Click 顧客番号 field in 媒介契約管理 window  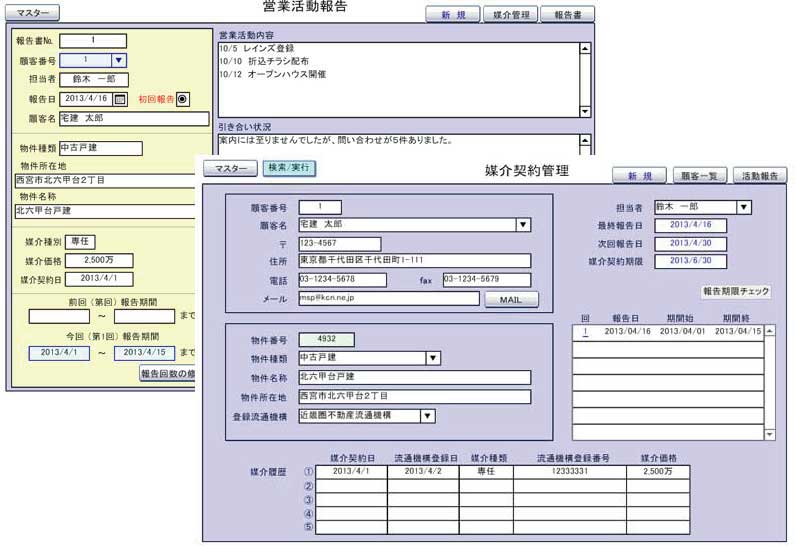[x=320, y=207]
